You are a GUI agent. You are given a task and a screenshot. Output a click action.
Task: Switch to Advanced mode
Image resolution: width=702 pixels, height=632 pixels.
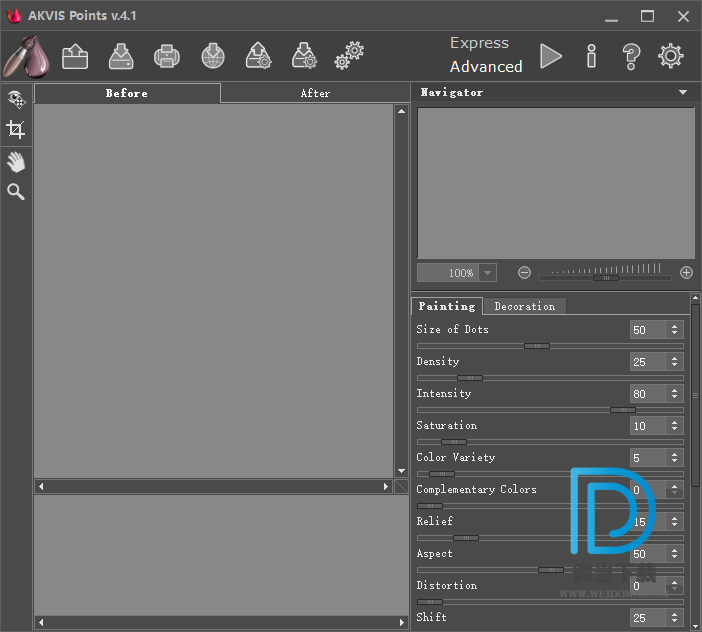[486, 67]
